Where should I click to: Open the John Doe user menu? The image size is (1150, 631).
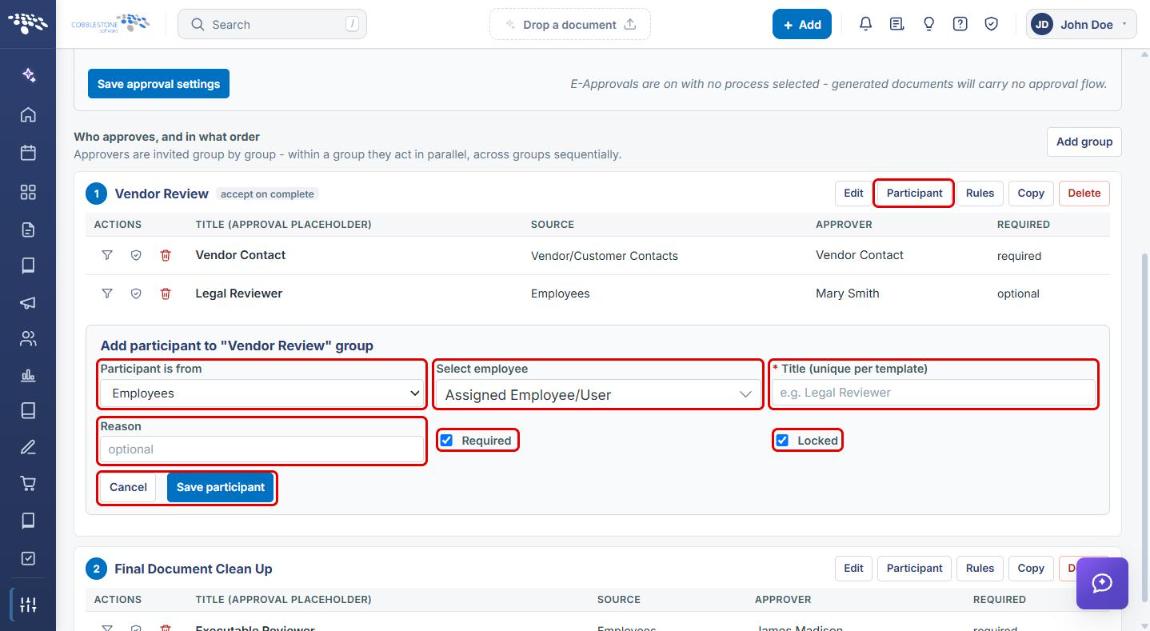1080,24
